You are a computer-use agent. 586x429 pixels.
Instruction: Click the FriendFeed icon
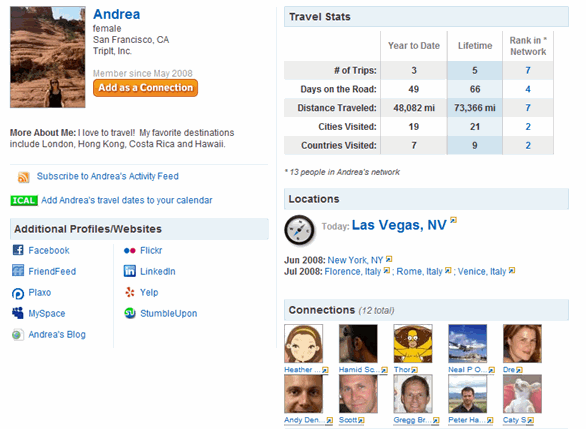pyautogui.click(x=18, y=270)
